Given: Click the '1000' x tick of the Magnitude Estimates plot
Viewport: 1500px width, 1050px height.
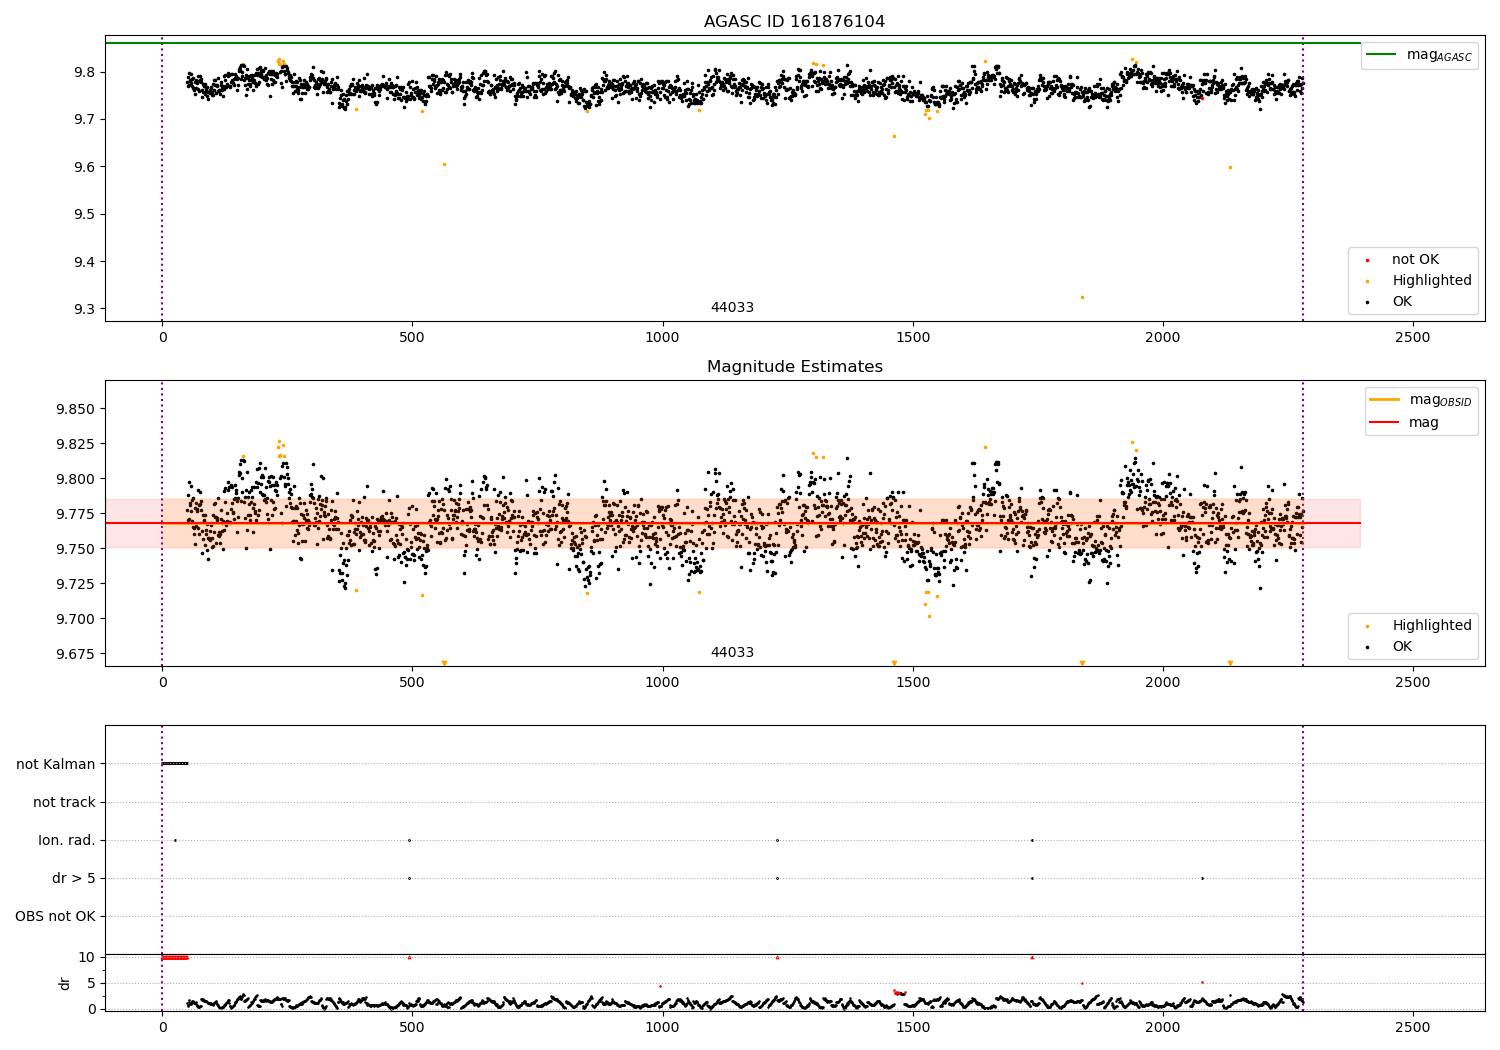Looking at the screenshot, I should pyautogui.click(x=662, y=683).
